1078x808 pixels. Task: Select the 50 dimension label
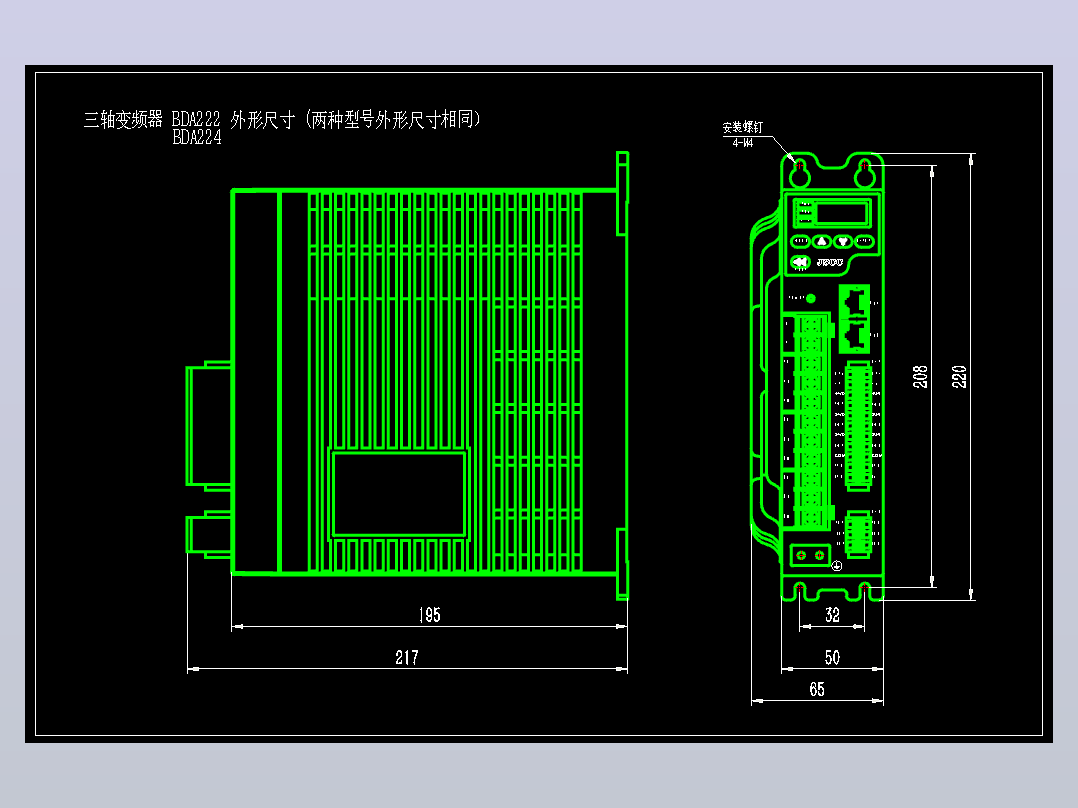pyautogui.click(x=833, y=657)
